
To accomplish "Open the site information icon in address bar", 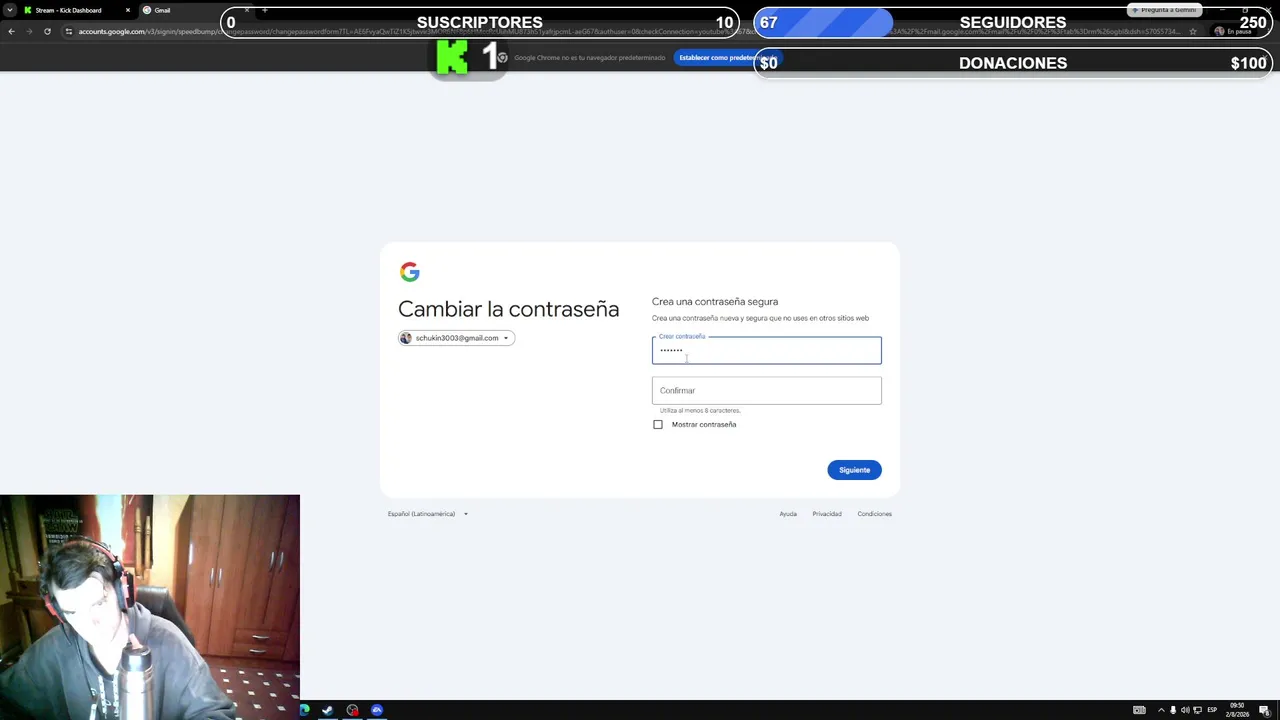I will point(68,31).
